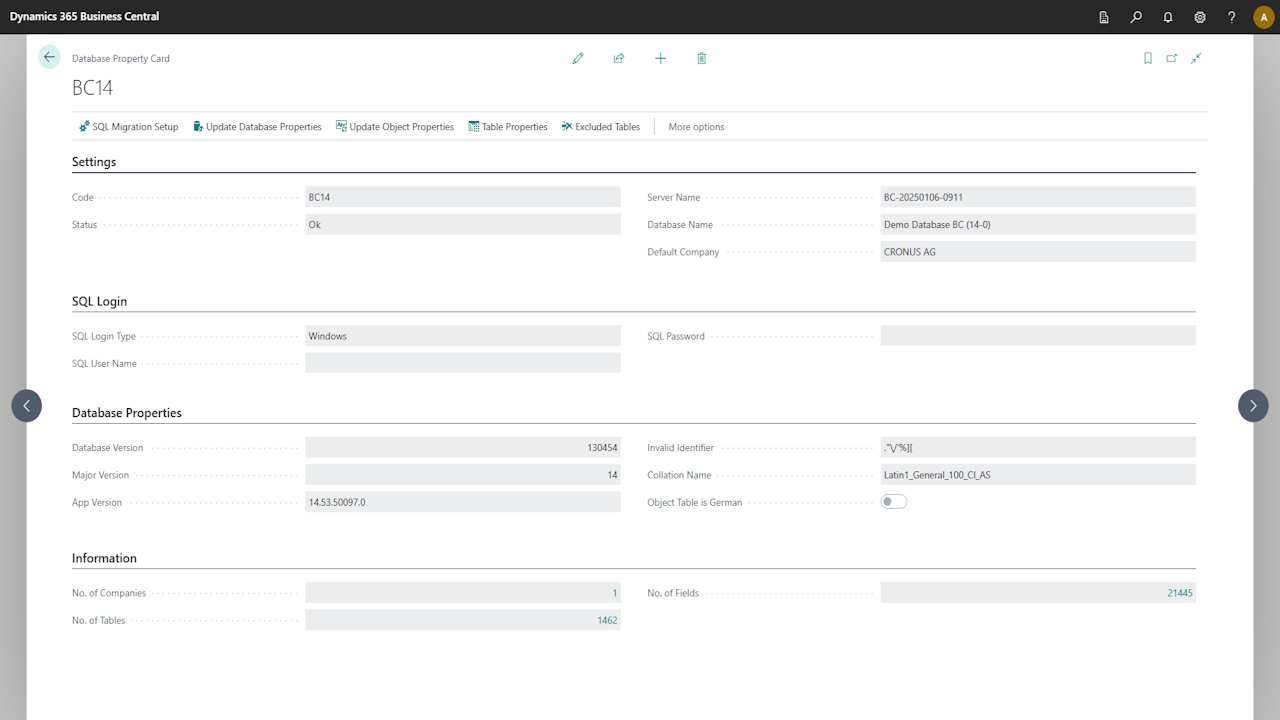
Task: Click the Code field BC14
Action: point(463,197)
